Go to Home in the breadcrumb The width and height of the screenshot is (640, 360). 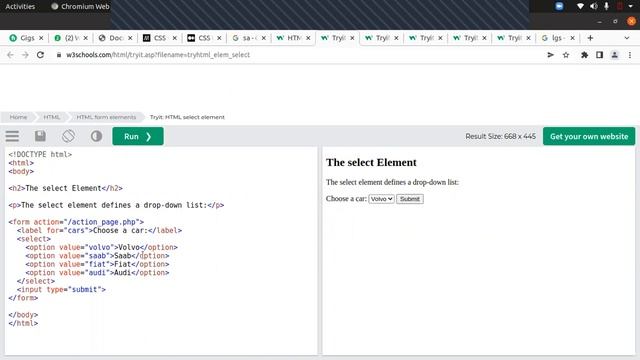pyautogui.click(x=18, y=117)
